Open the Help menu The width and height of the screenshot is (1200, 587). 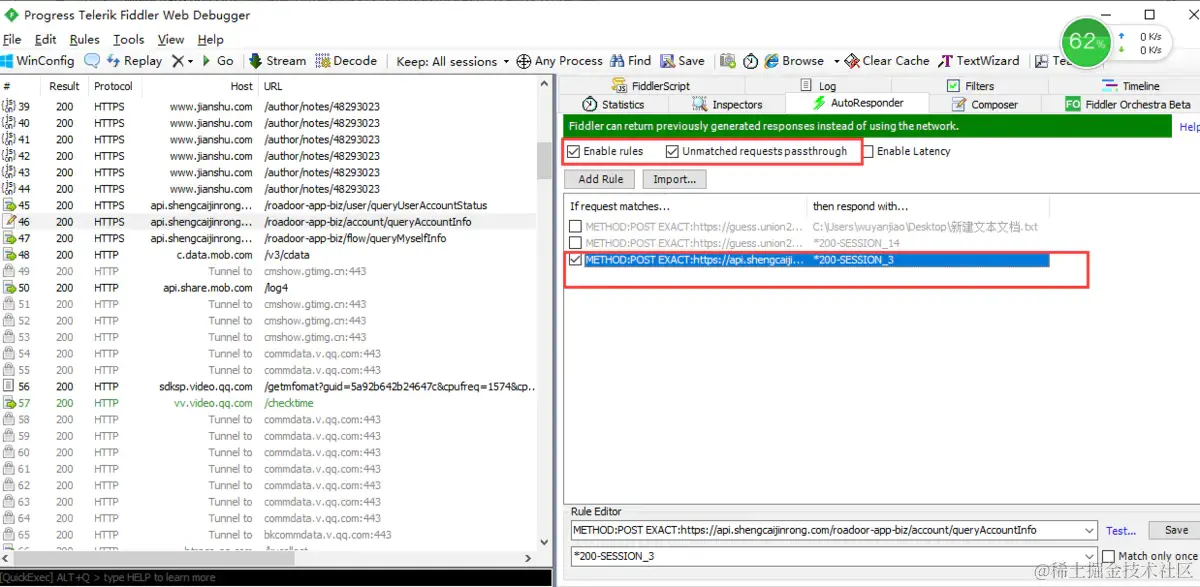[x=211, y=40]
